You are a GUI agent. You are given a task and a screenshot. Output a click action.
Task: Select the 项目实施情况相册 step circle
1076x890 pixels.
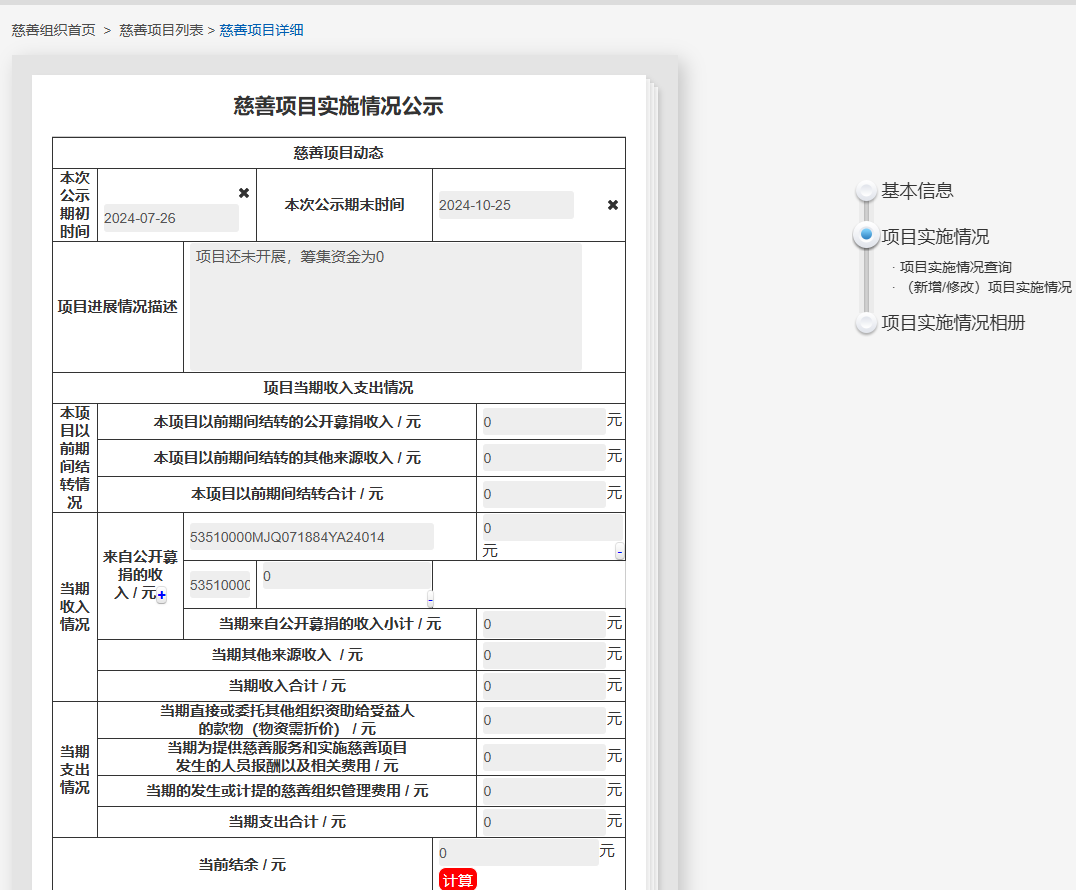pyautogui.click(x=866, y=323)
